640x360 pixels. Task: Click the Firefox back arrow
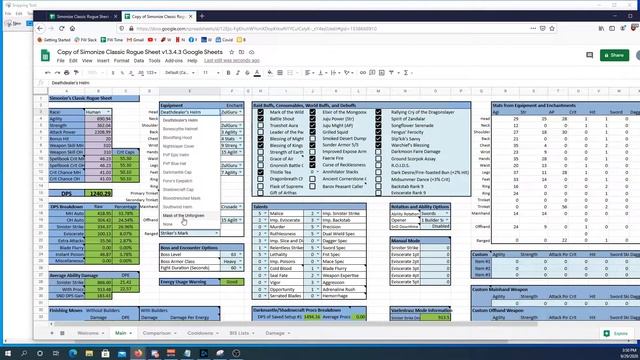pyautogui.click(x=40, y=29)
